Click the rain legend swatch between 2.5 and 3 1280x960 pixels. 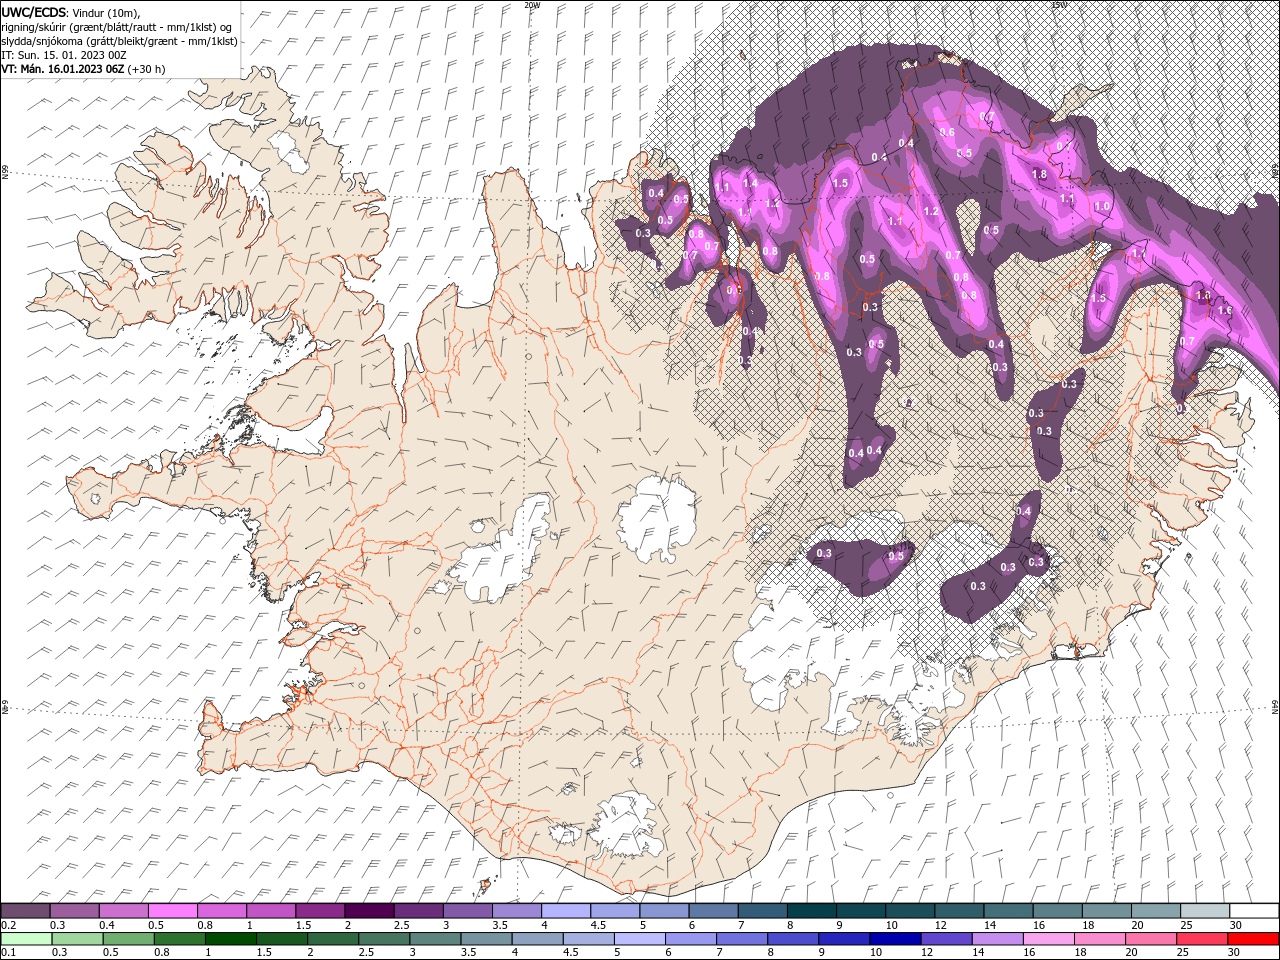[384, 939]
